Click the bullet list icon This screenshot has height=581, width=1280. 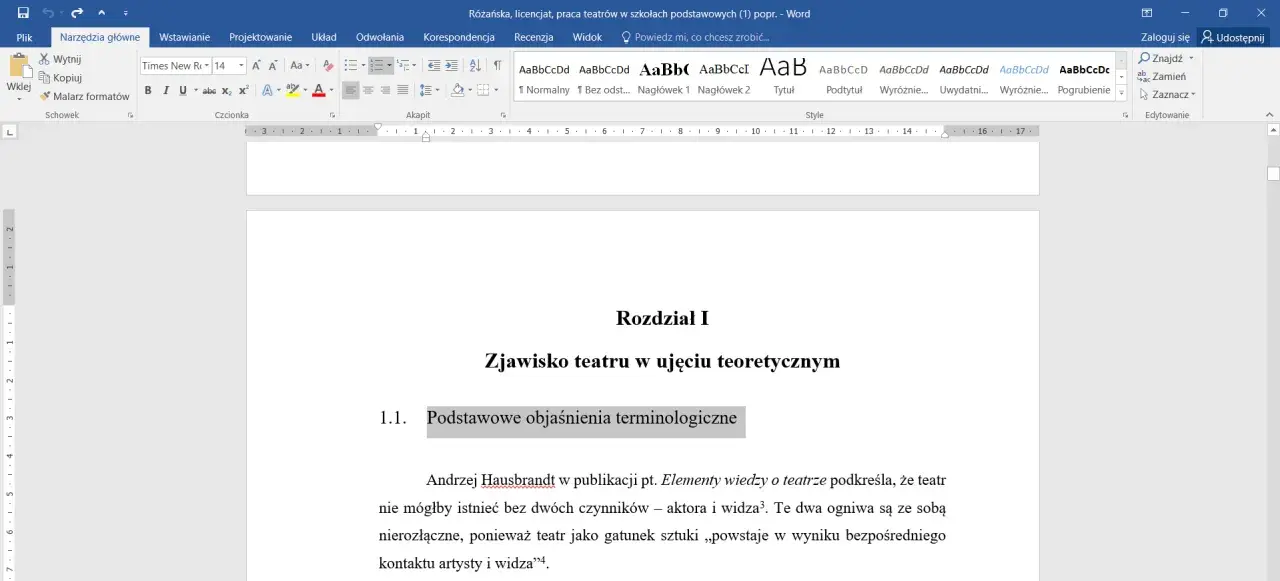[x=350, y=65]
